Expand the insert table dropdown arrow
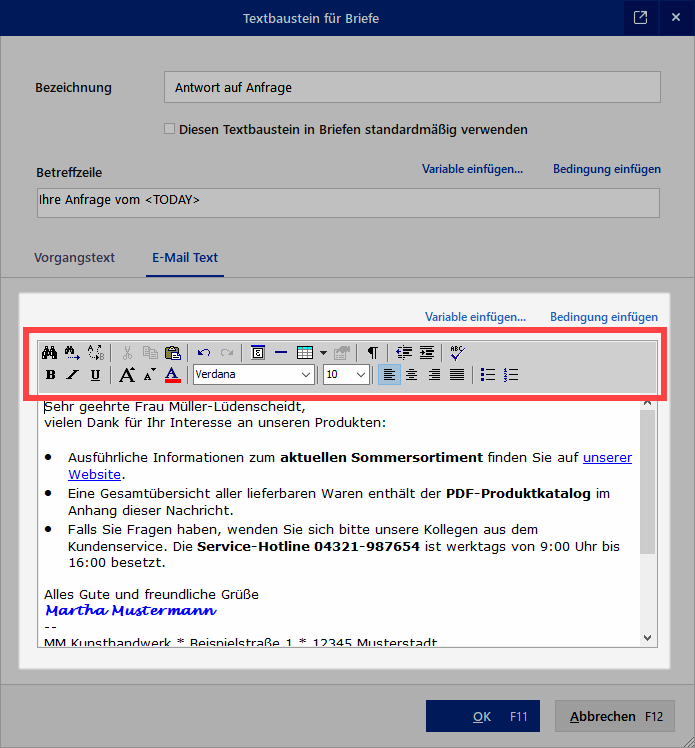Image resolution: width=695 pixels, height=748 pixels. tap(323, 352)
